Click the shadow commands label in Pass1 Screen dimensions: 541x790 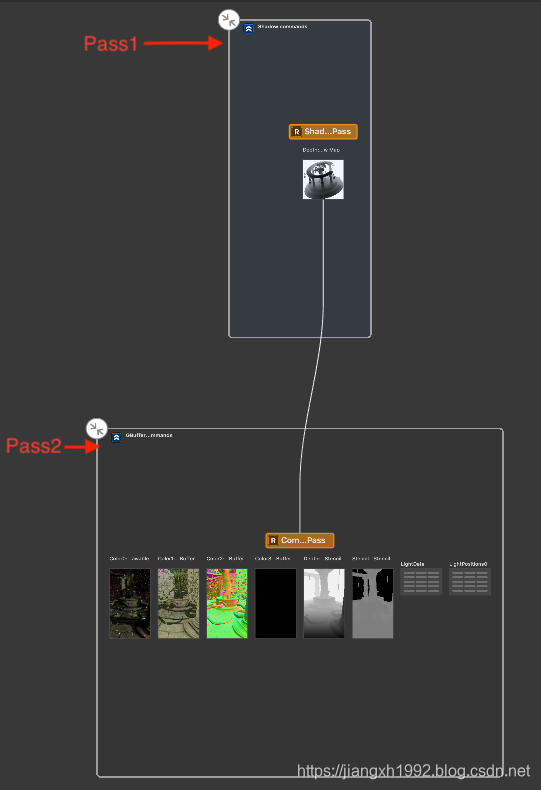click(x=282, y=27)
